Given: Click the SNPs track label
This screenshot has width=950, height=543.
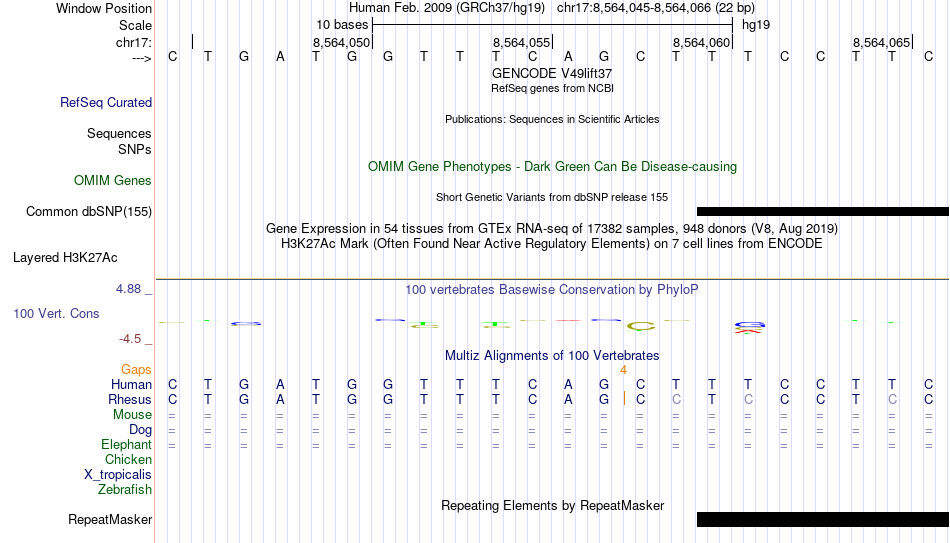Looking at the screenshot, I should point(135,149).
